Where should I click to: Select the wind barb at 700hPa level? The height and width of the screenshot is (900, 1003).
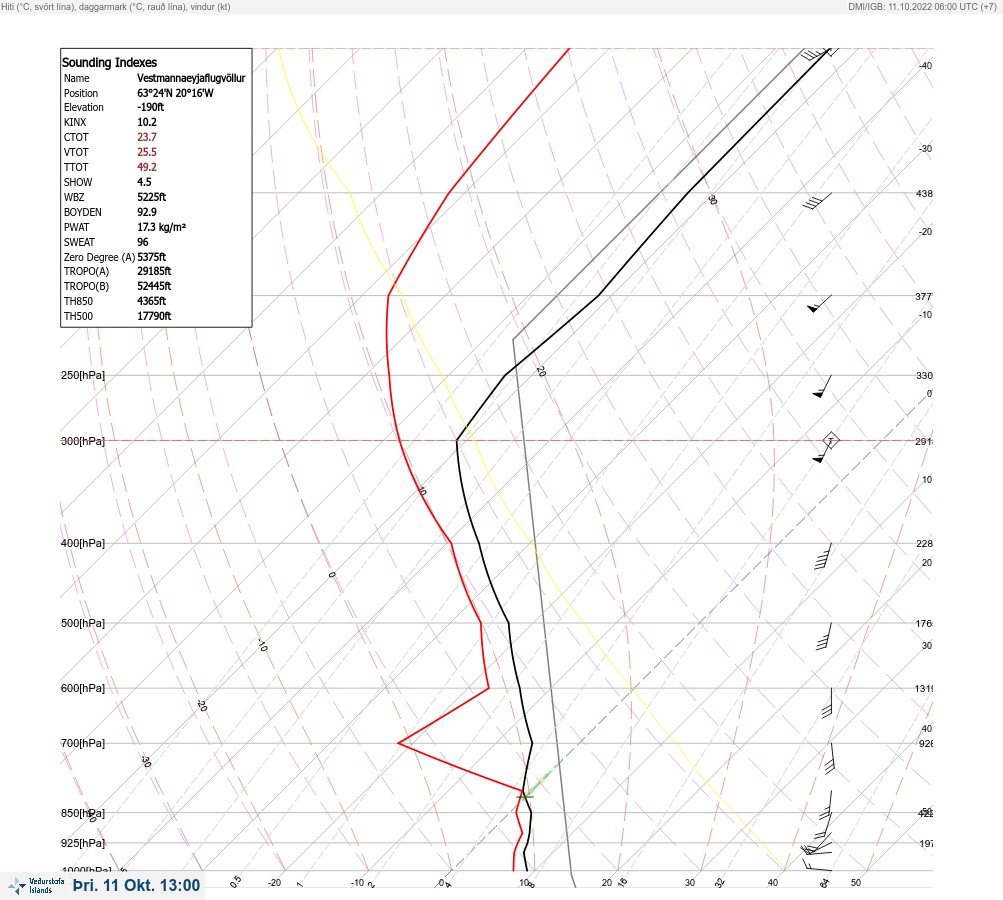pos(830,758)
